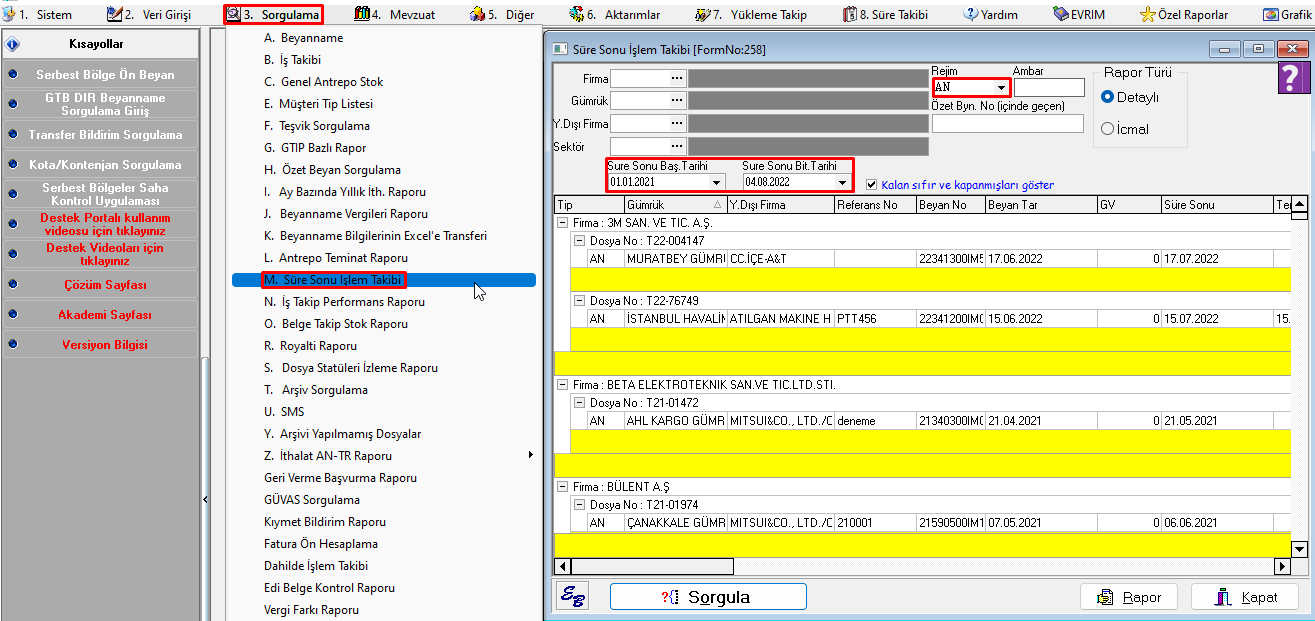
Task: Sort by the Gümrük column header
Action: tap(675, 205)
